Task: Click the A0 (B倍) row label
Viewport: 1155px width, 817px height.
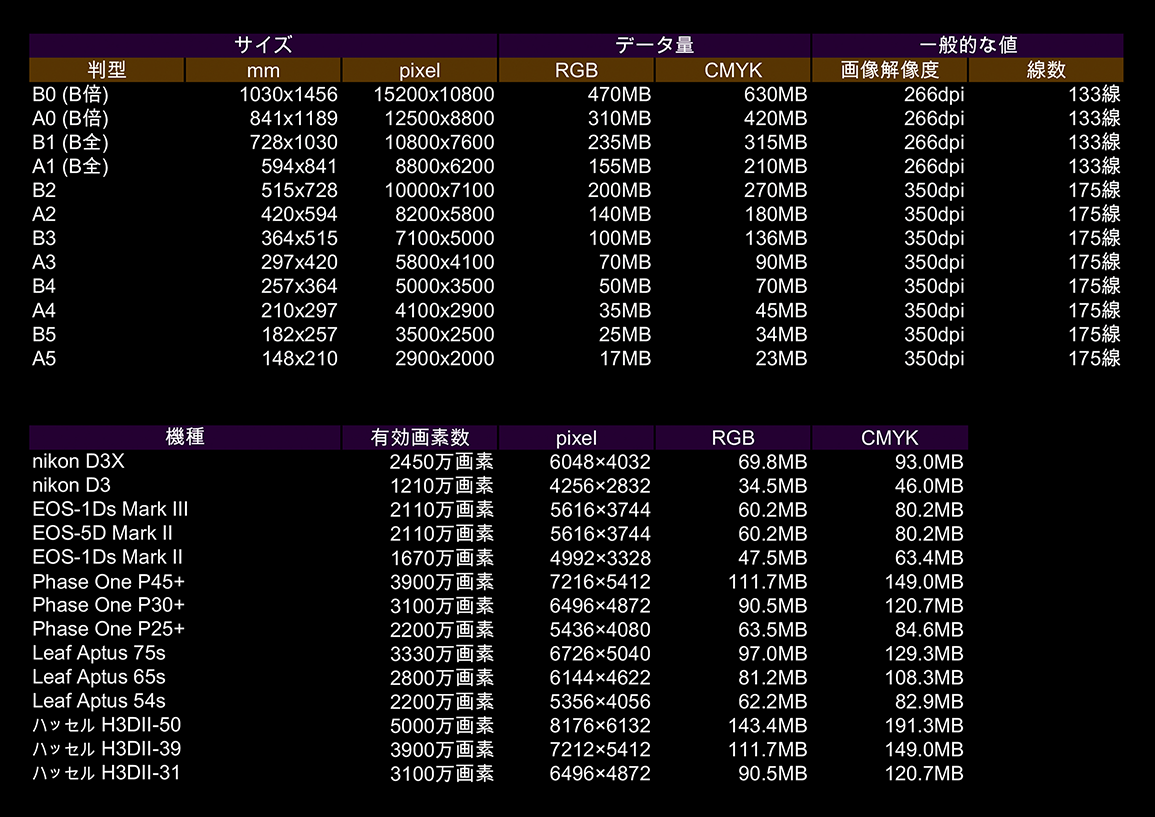Action: pos(71,119)
